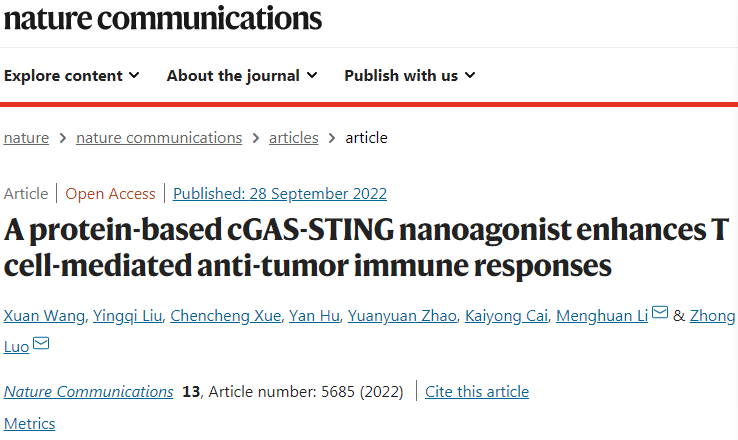Go to nature breadcrumb link

(26, 138)
